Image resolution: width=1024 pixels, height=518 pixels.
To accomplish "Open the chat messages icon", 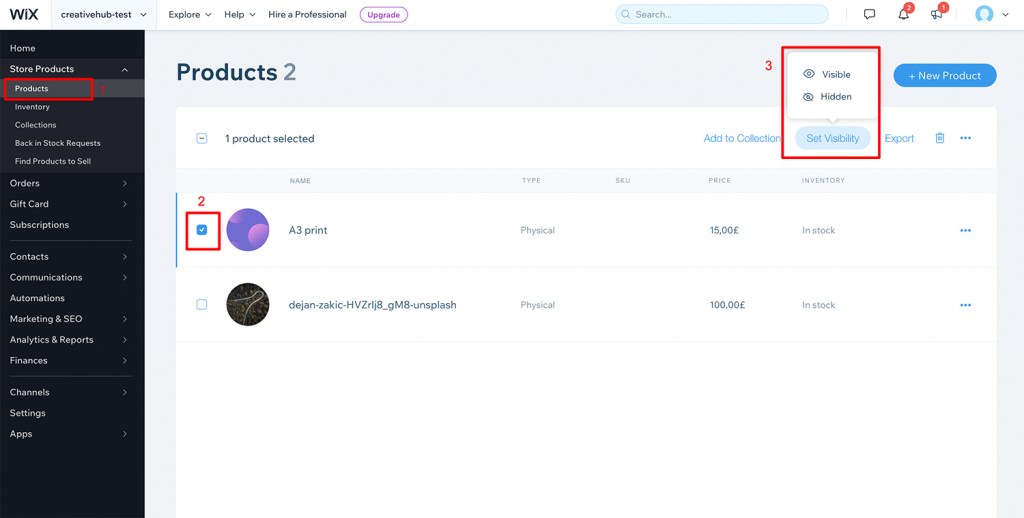I will (869, 14).
